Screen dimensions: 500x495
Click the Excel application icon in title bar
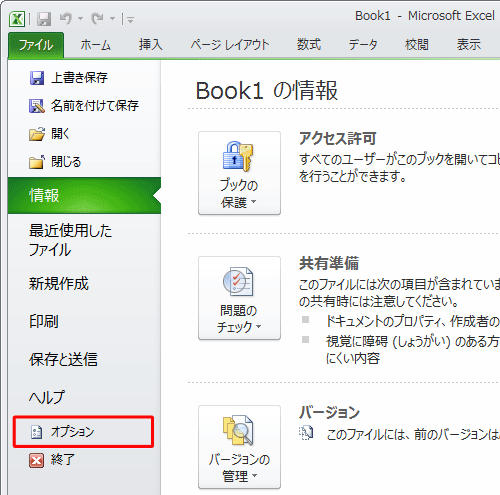tap(17, 19)
